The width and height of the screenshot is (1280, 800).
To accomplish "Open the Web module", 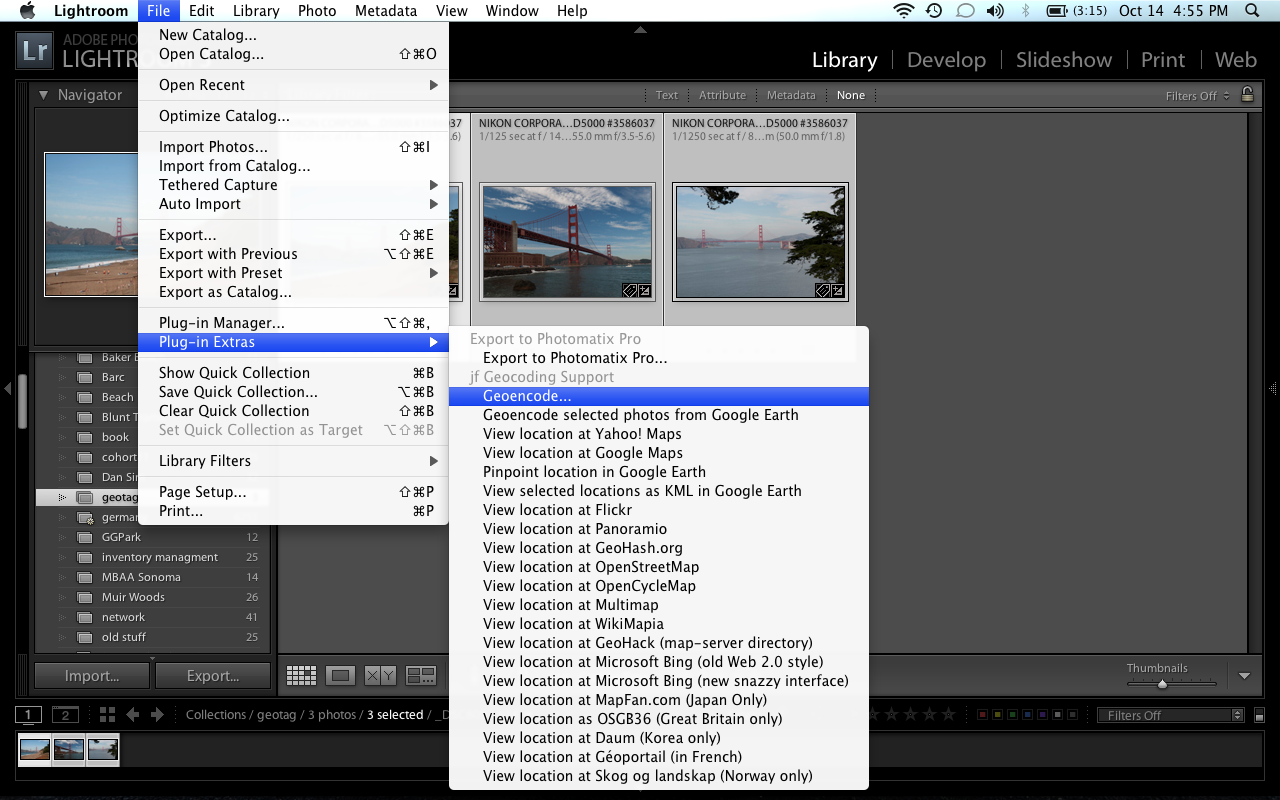I will pos(1235,60).
